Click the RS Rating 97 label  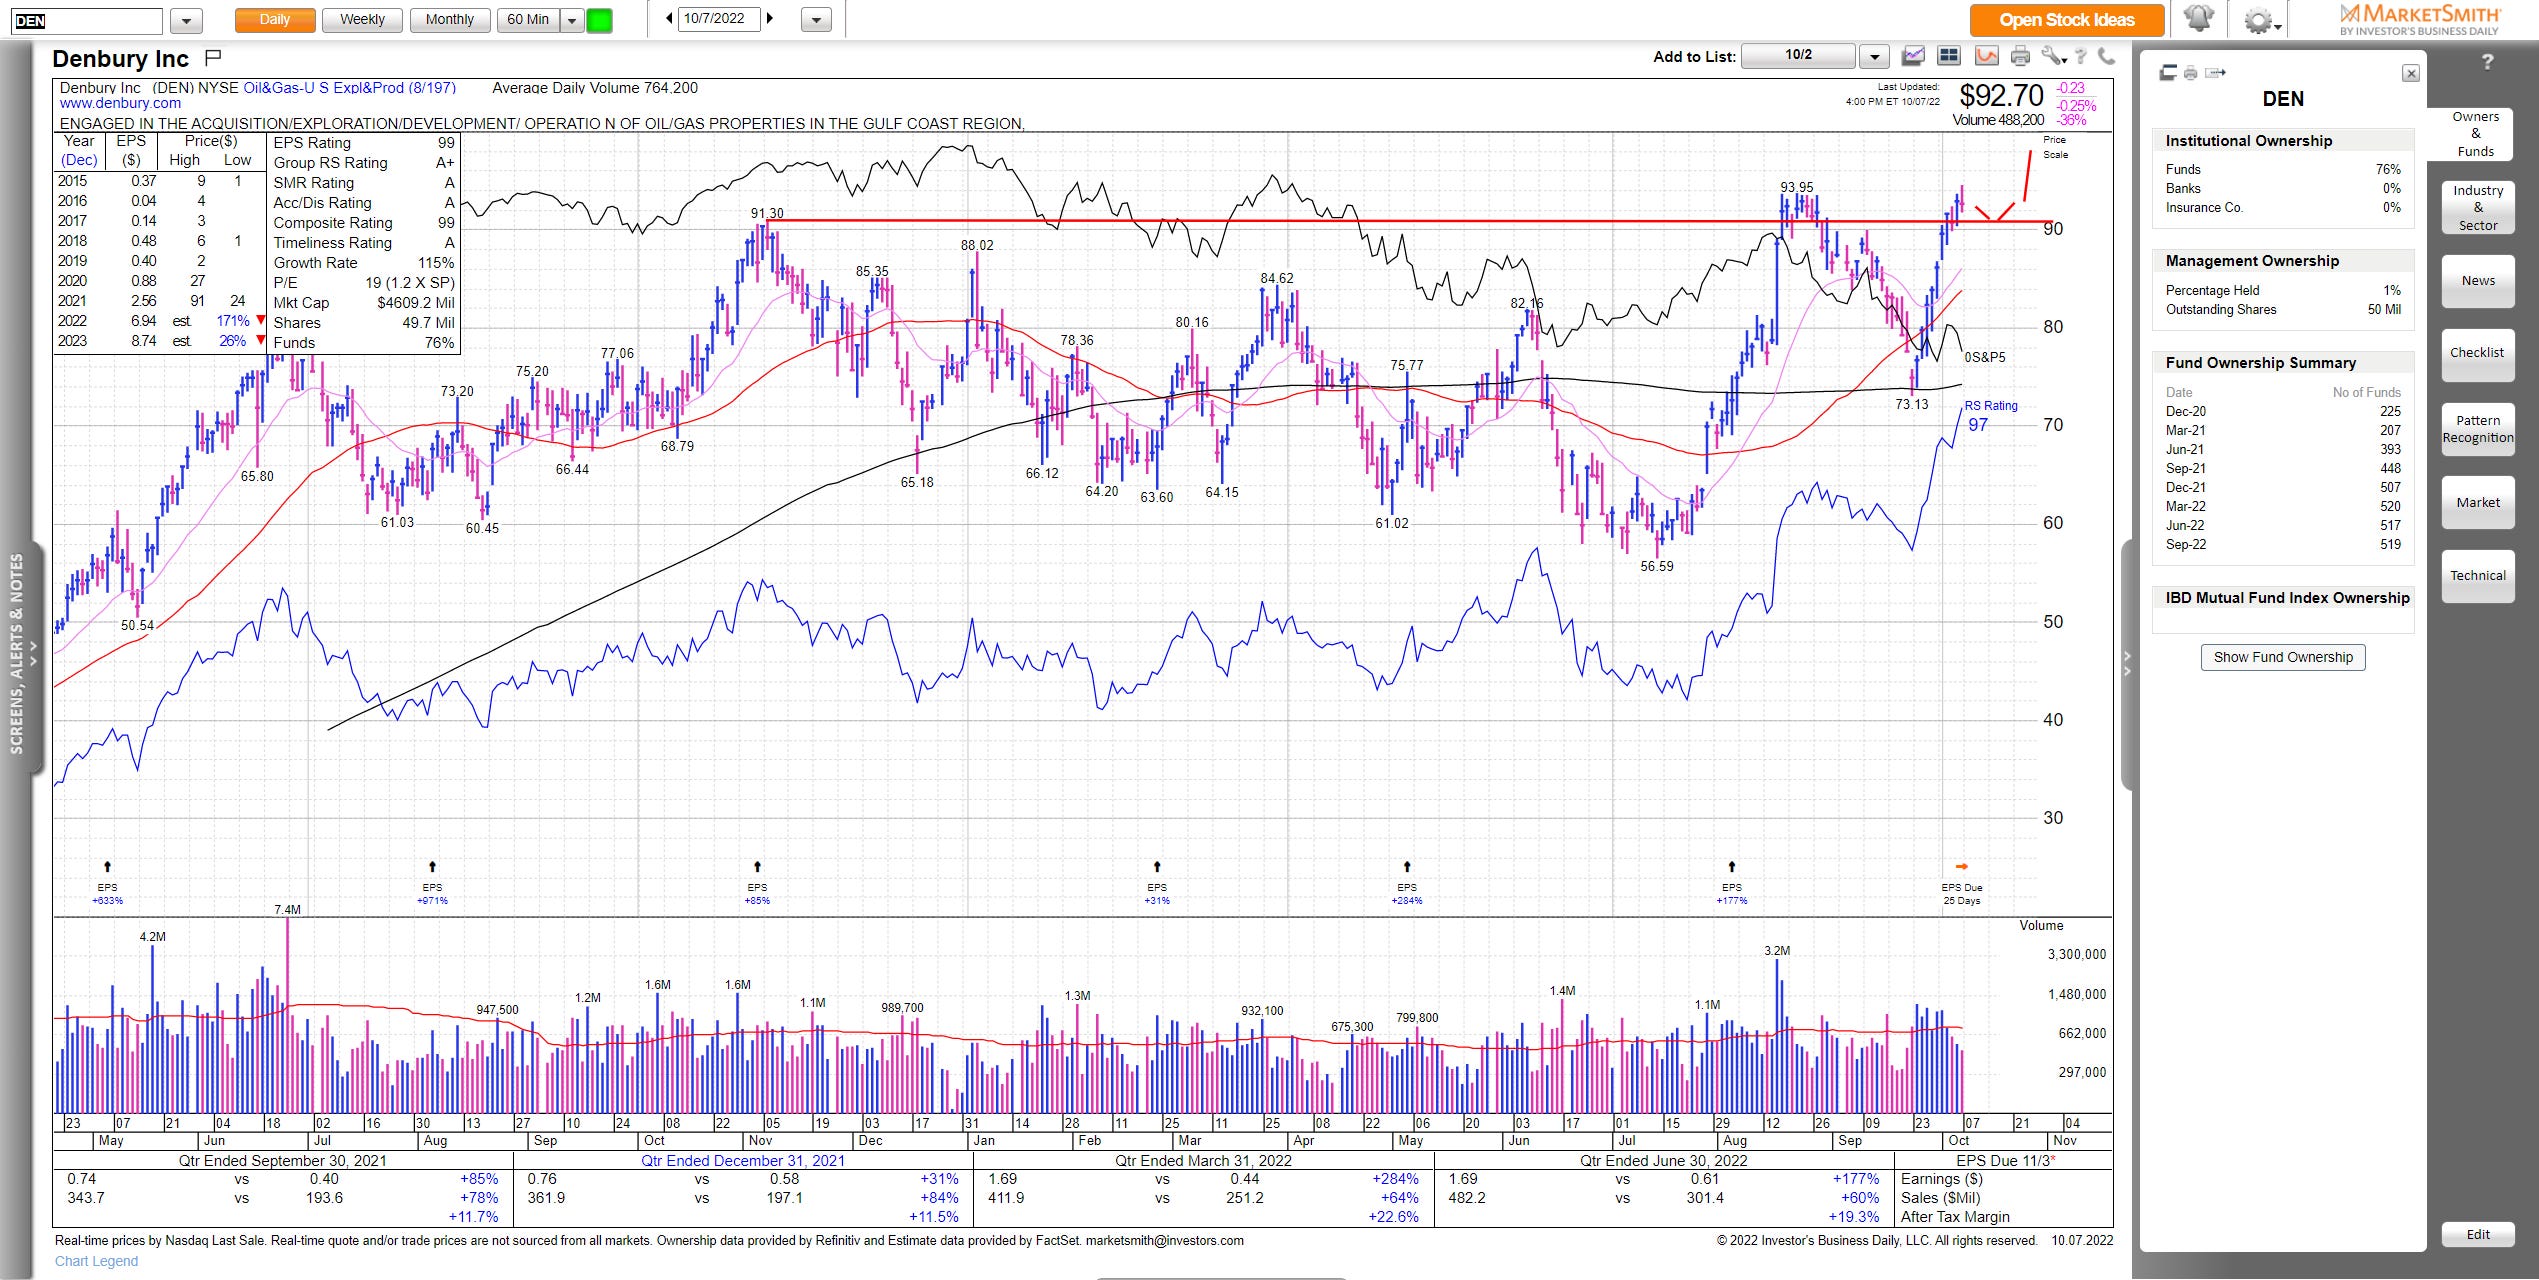(x=1990, y=416)
